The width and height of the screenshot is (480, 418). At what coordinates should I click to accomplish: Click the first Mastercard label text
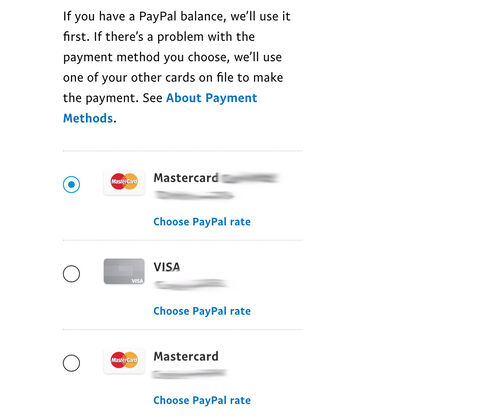pos(186,178)
